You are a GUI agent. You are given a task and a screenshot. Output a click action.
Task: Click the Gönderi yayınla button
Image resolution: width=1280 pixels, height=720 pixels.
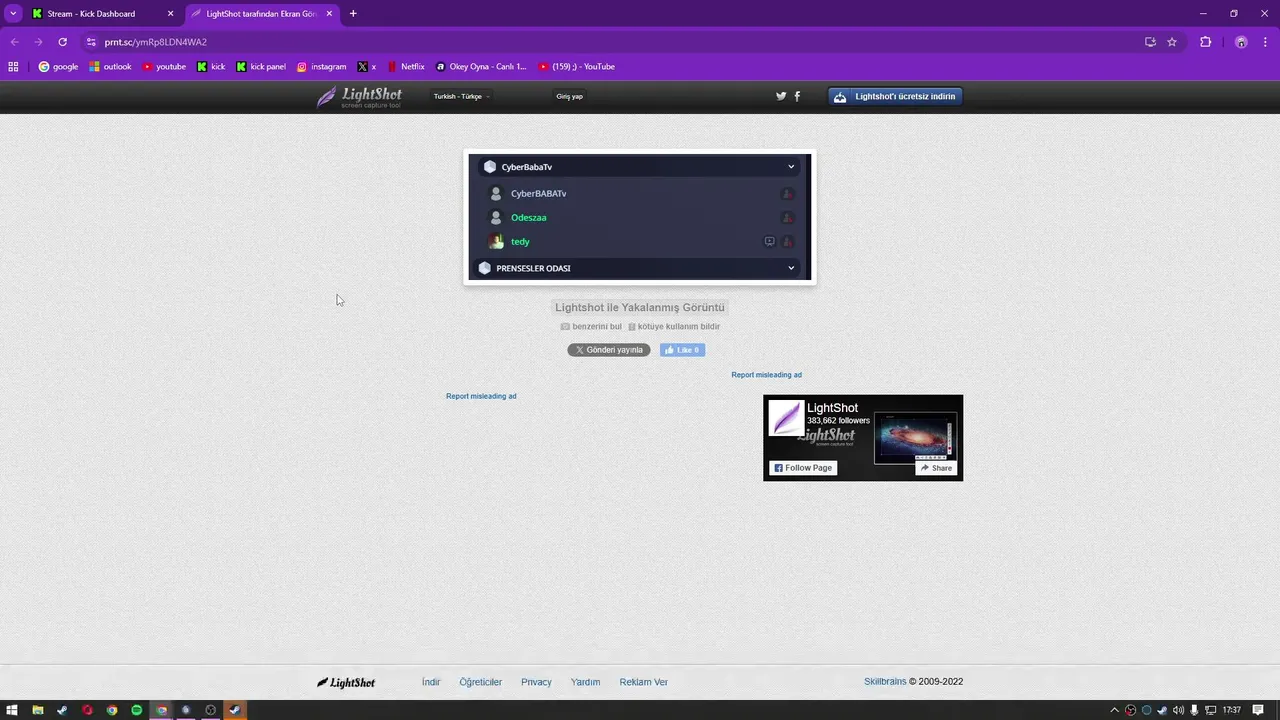point(609,350)
